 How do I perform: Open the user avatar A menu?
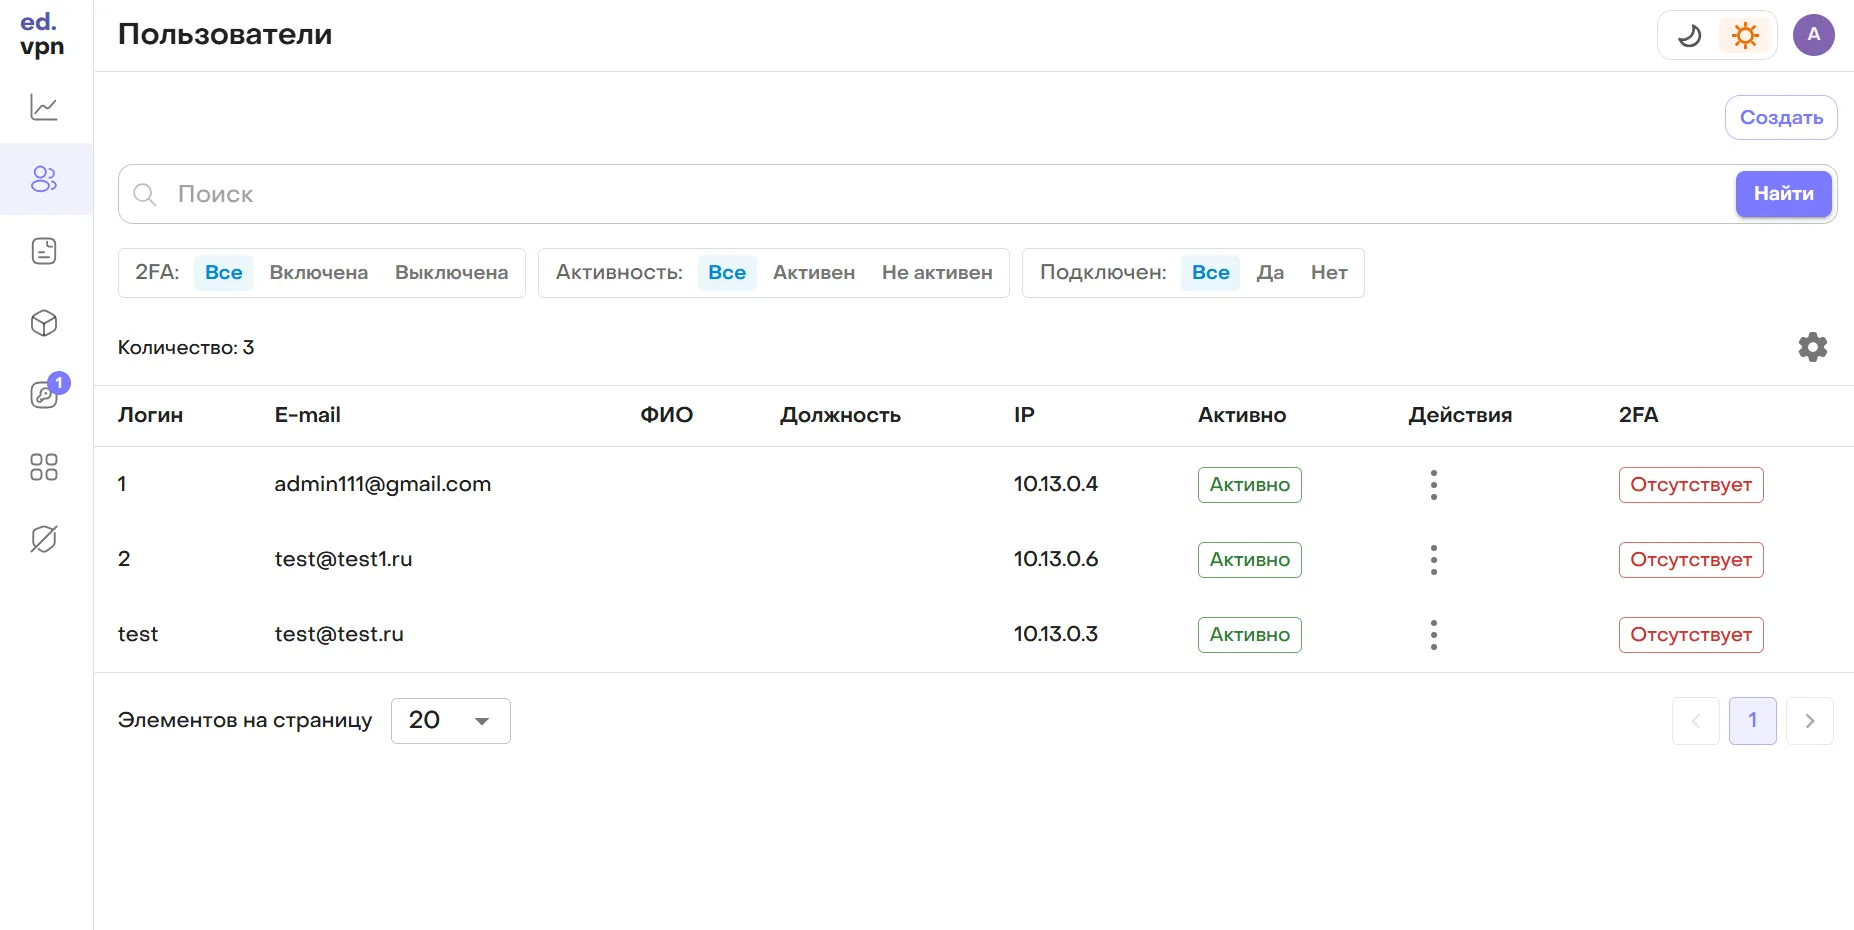[1813, 35]
